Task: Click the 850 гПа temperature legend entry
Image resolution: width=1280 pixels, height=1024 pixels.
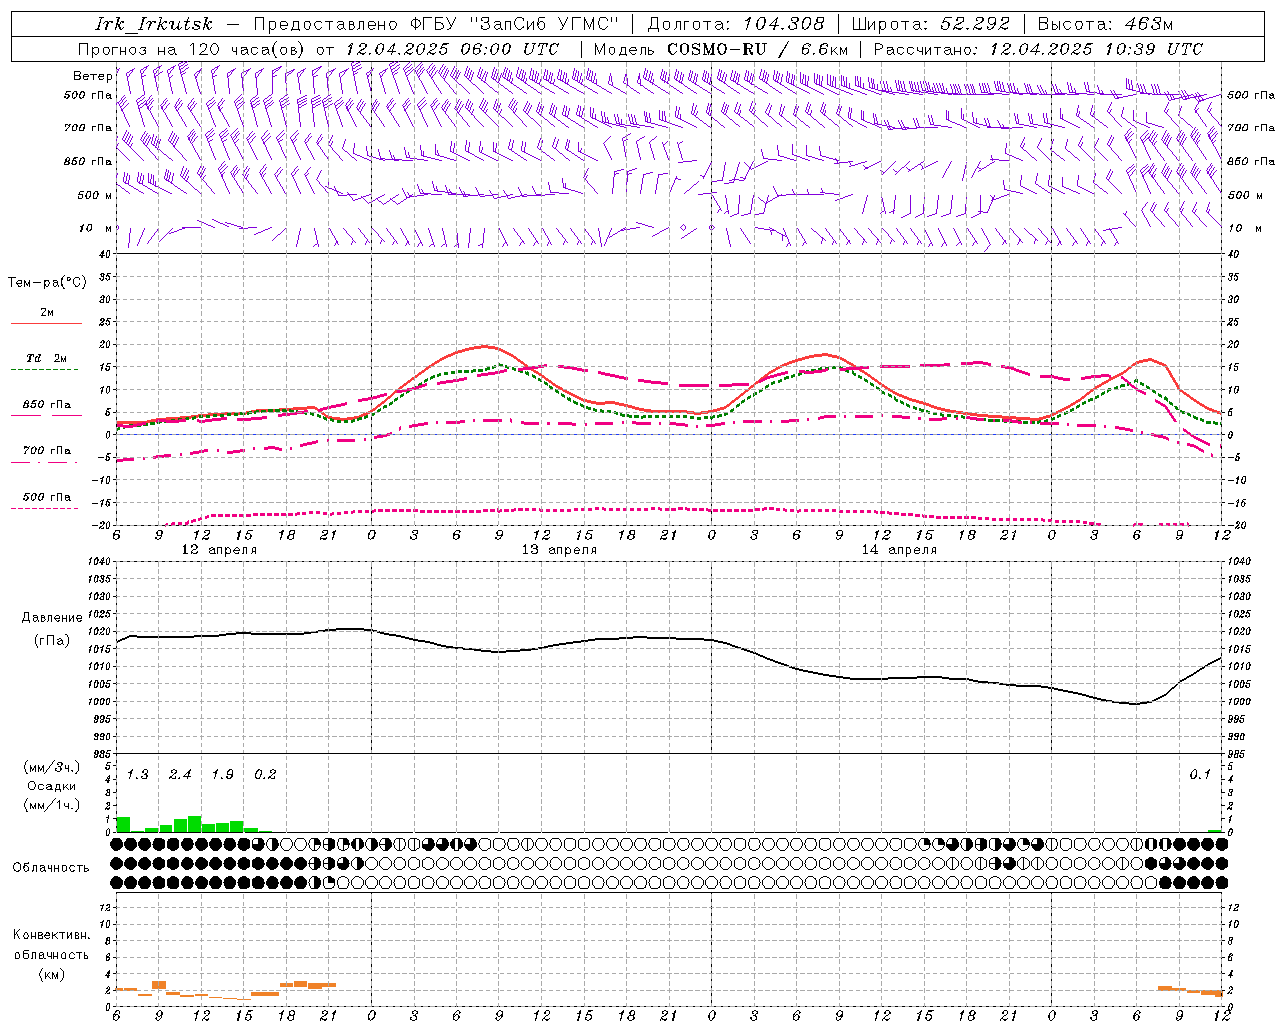Action: (x=46, y=405)
